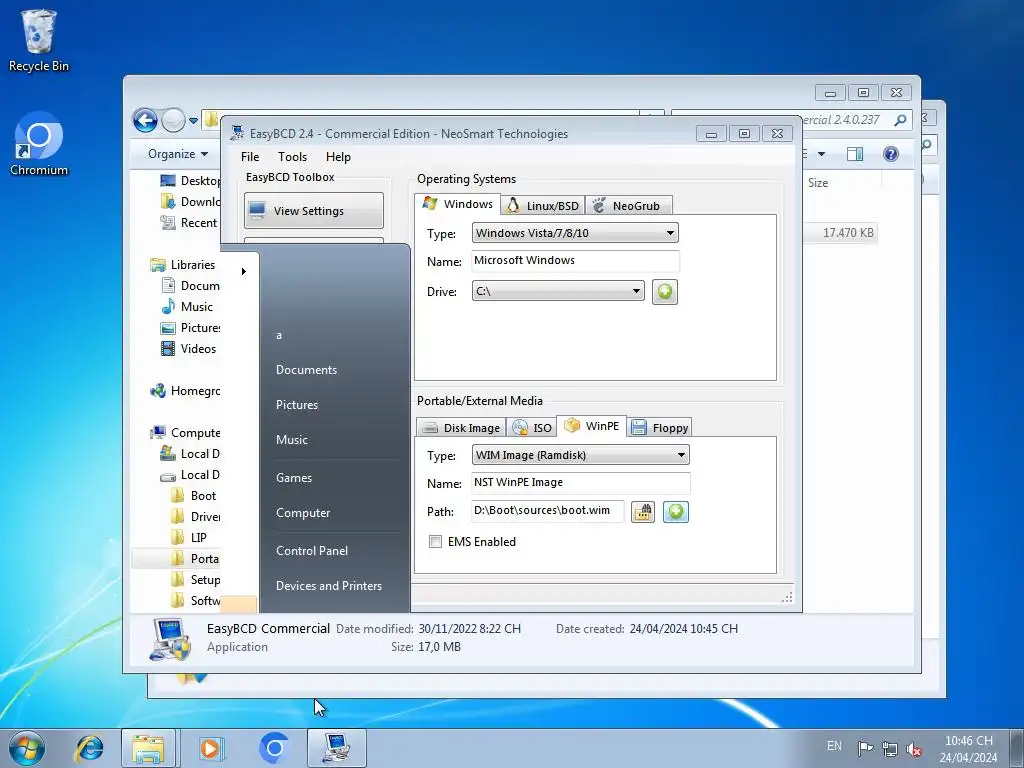The width and height of the screenshot is (1024, 768).
Task: Open the Help menu in EasyBCD
Action: [x=338, y=157]
